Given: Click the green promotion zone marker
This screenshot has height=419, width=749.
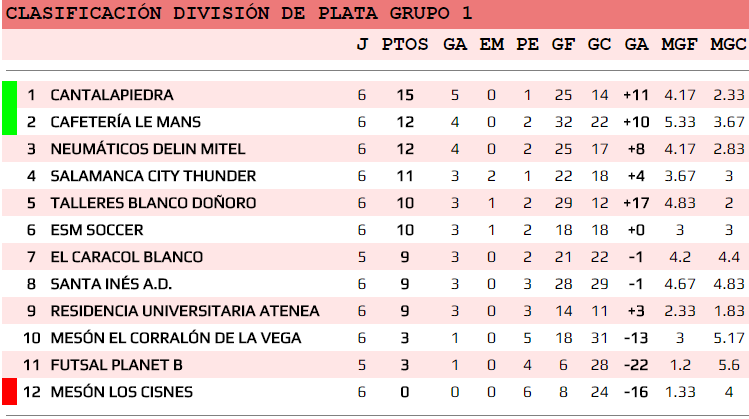Looking at the screenshot, I should (9, 108).
